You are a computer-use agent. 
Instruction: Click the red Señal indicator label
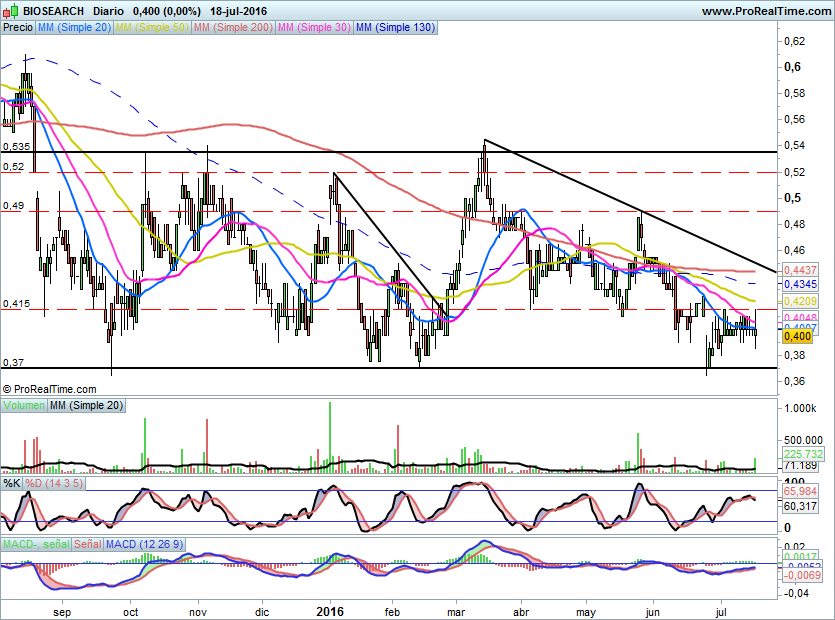pyautogui.click(x=88, y=544)
